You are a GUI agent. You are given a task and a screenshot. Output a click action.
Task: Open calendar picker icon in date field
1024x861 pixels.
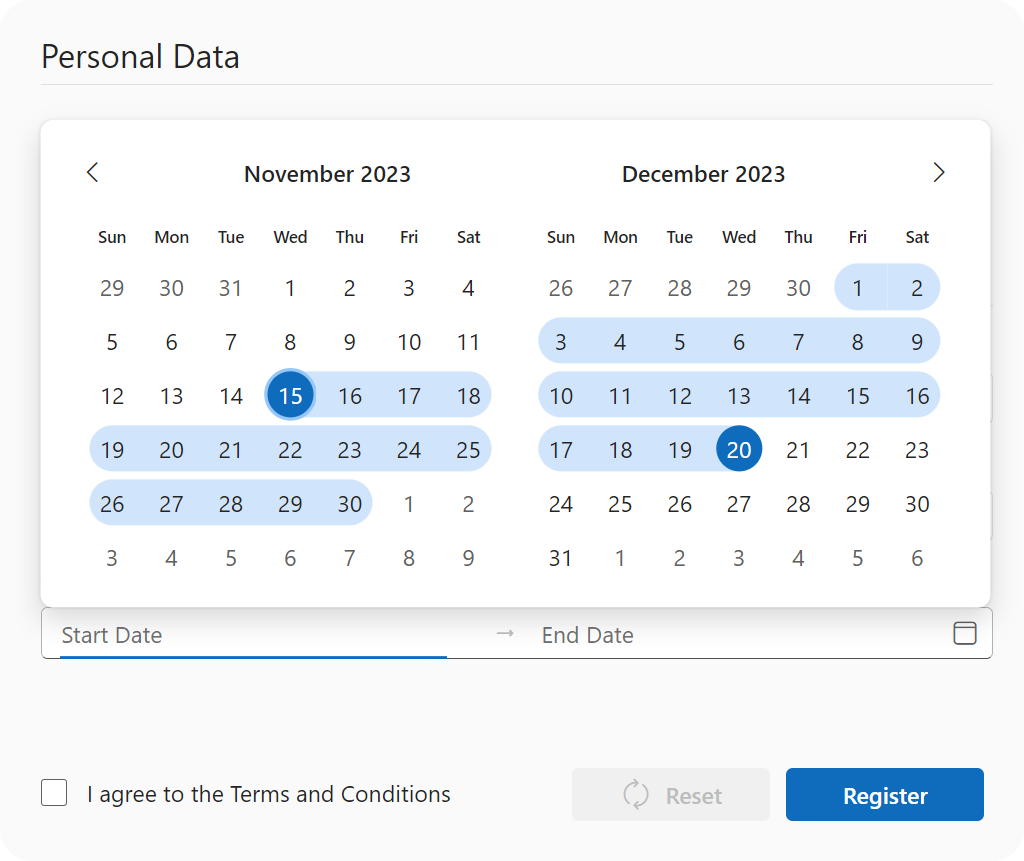tap(964, 633)
